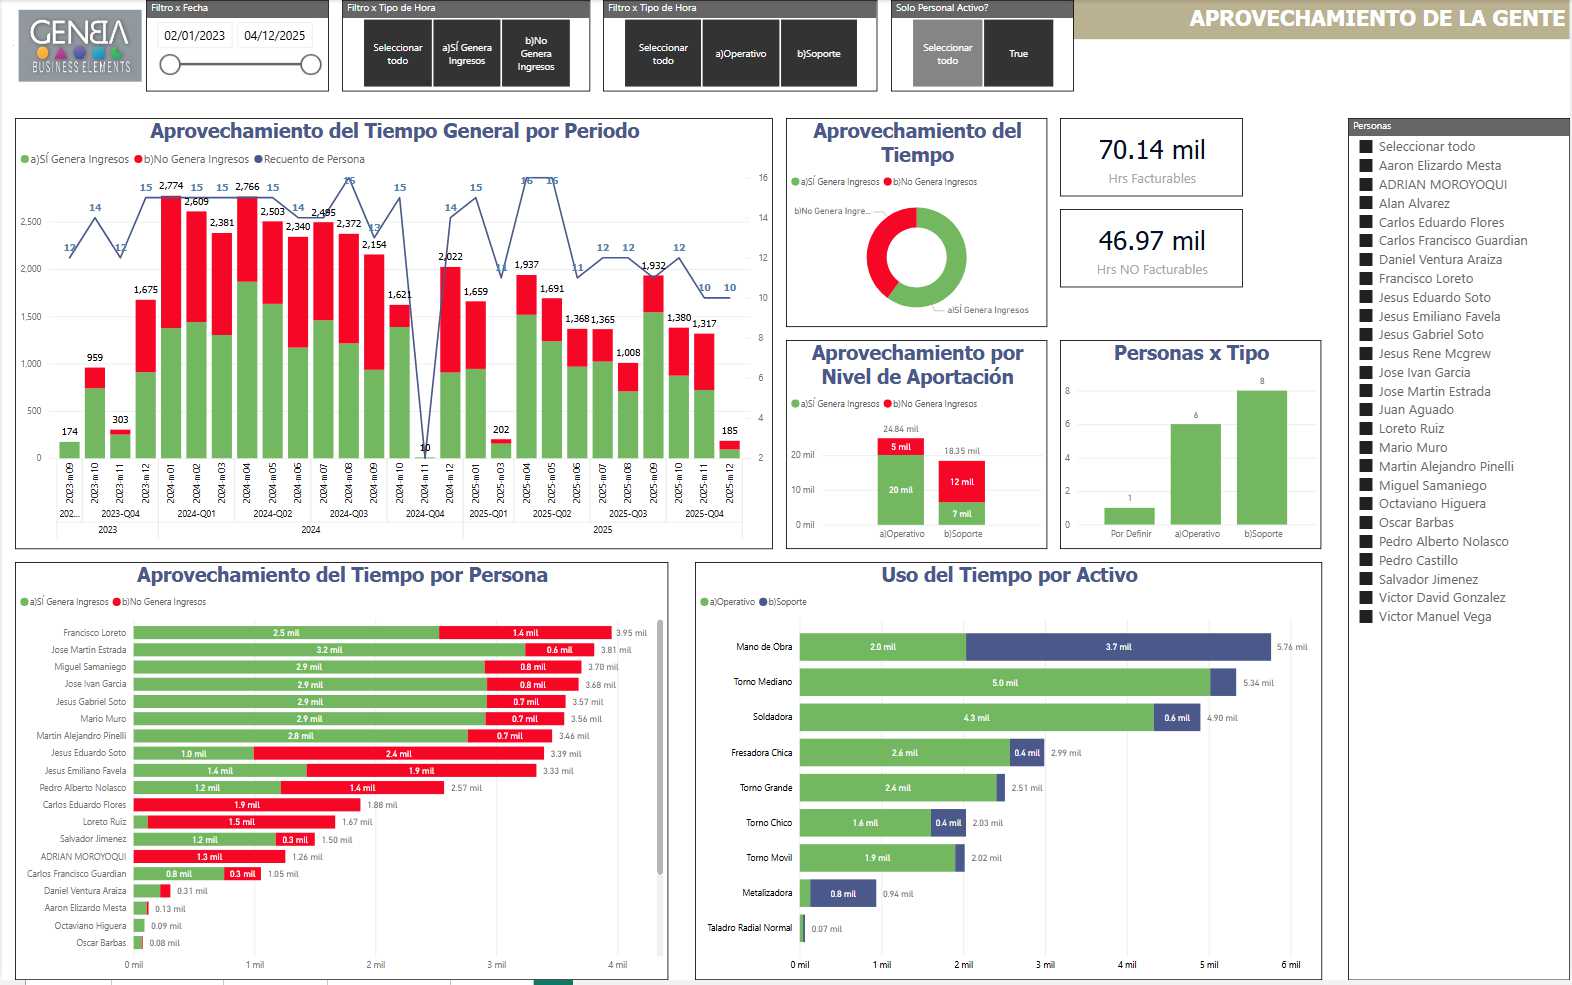Select the a)Operativo hour type filter
The width and height of the screenshot is (1572, 985).
pos(740,54)
